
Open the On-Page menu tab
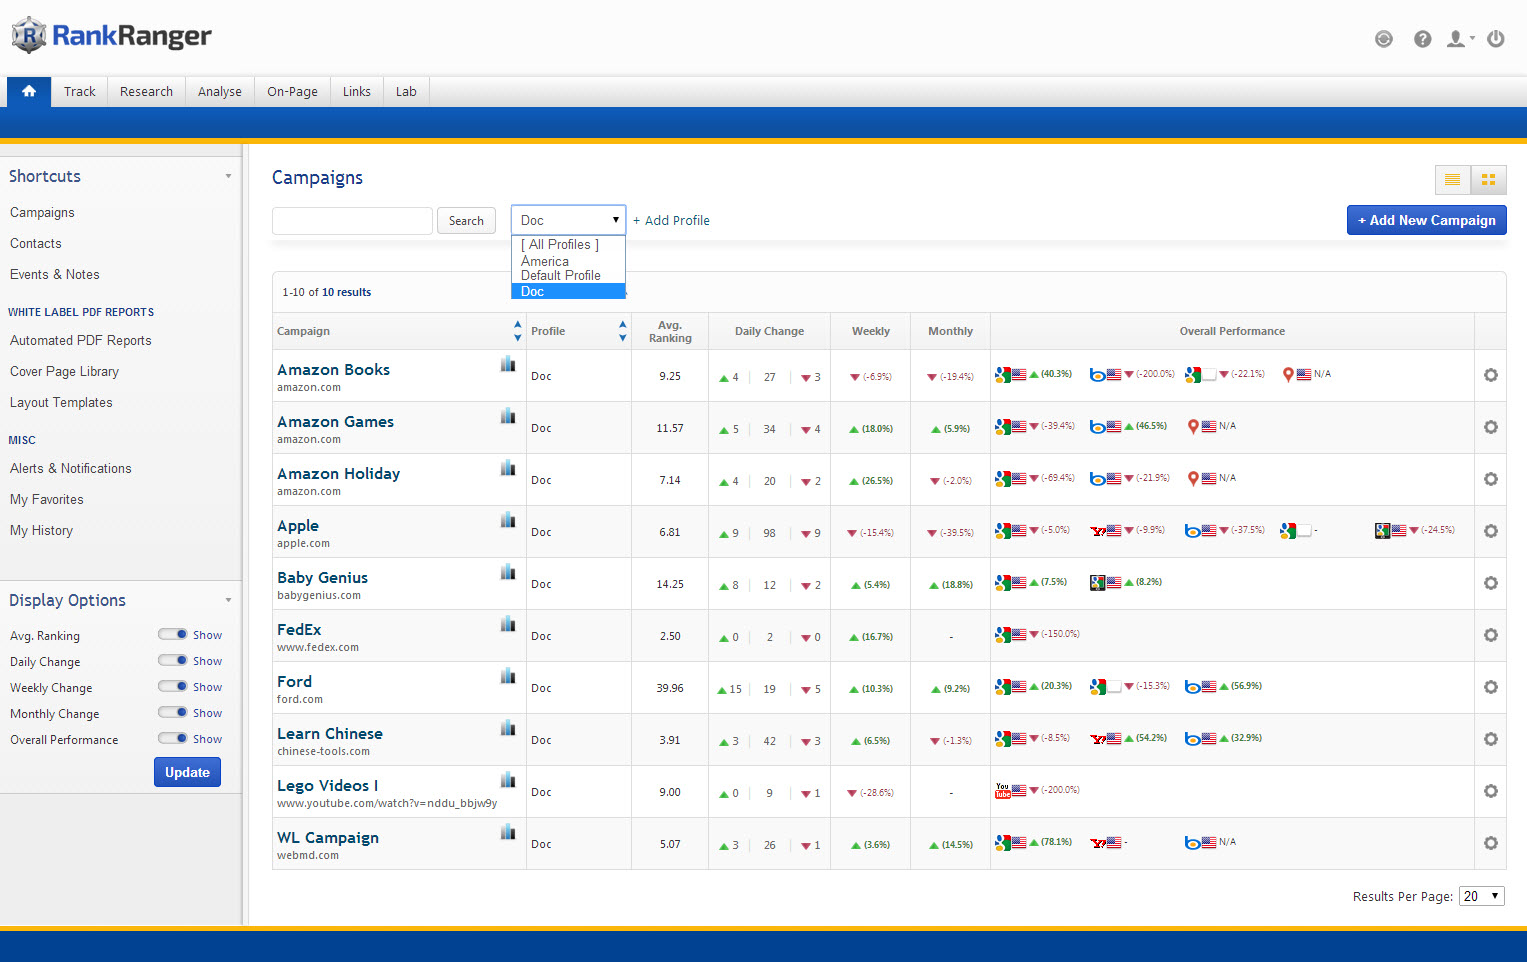coord(292,91)
